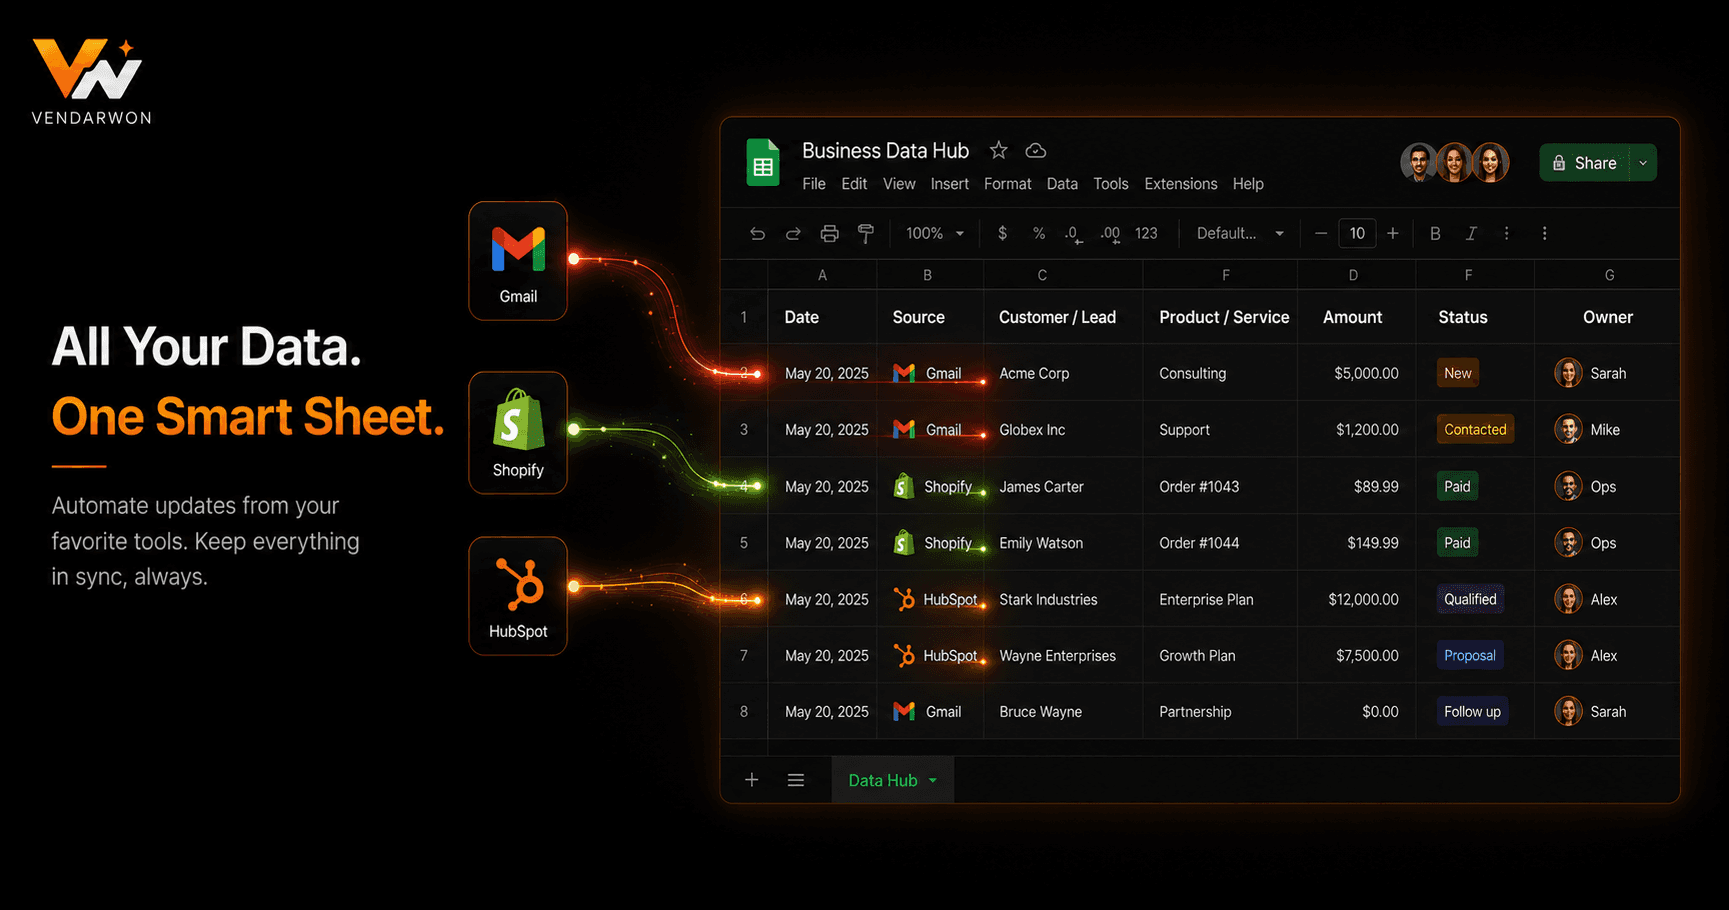This screenshot has height=910, width=1729.
Task: Select column G header
Action: 1608,275
